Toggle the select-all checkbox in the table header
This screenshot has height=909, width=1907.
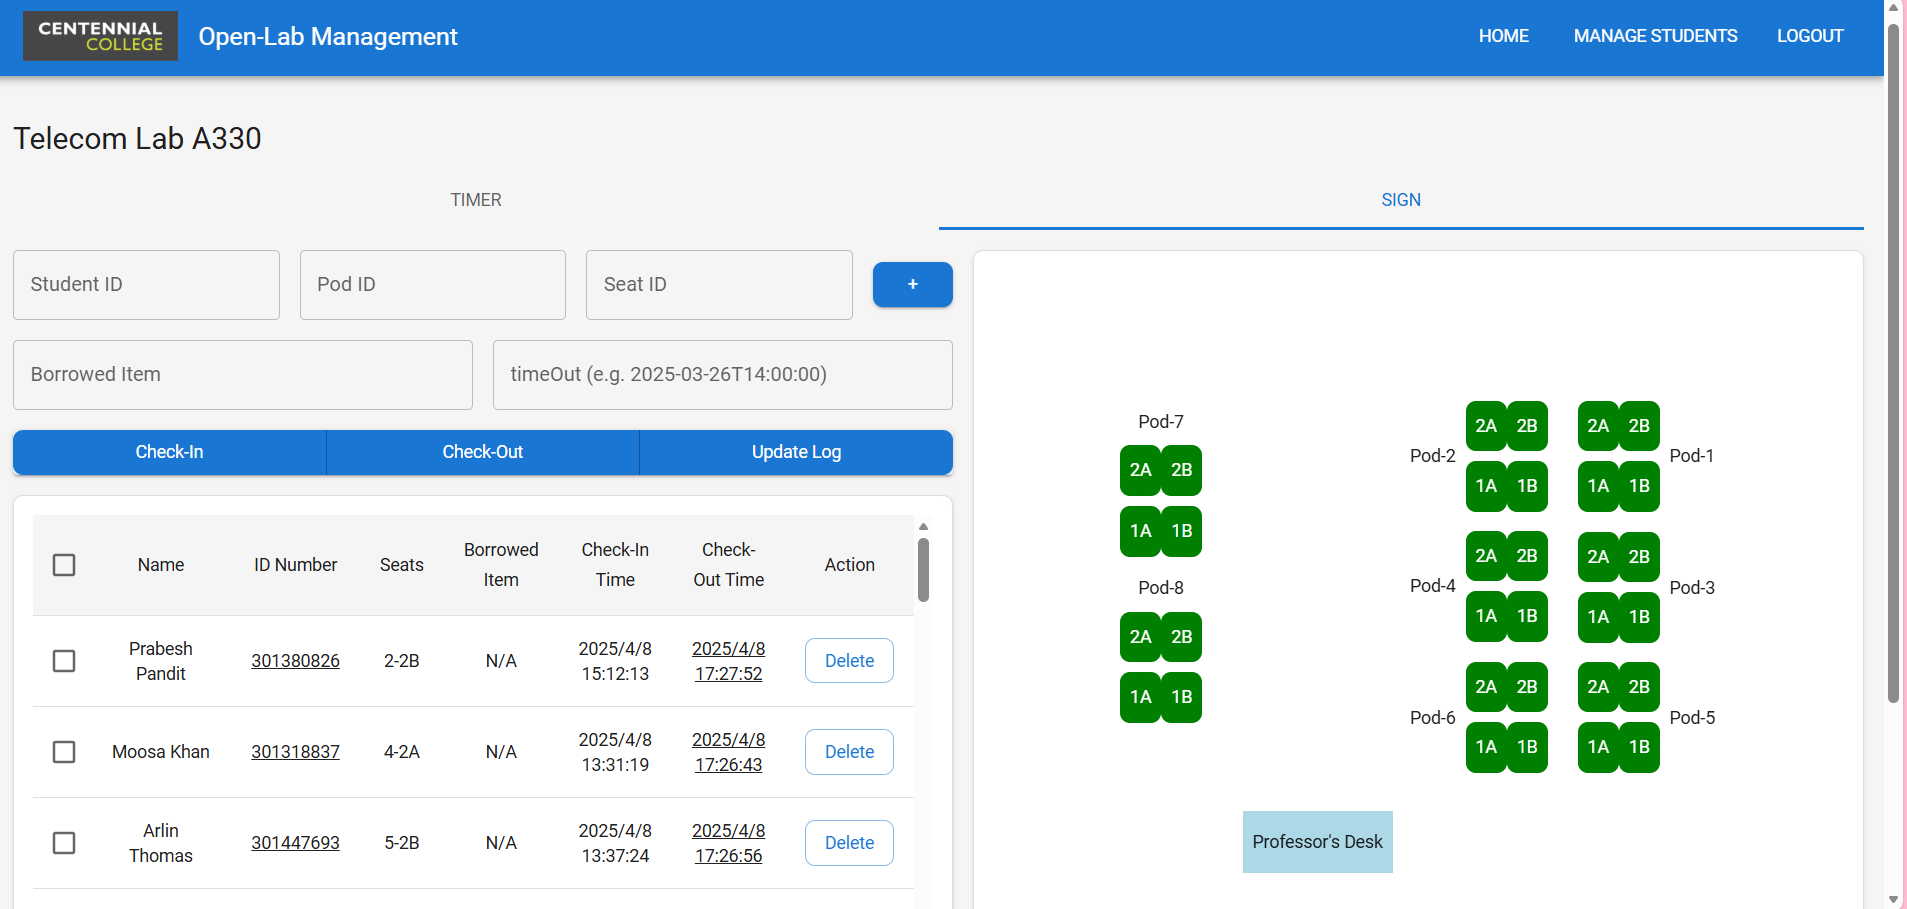[x=64, y=565]
